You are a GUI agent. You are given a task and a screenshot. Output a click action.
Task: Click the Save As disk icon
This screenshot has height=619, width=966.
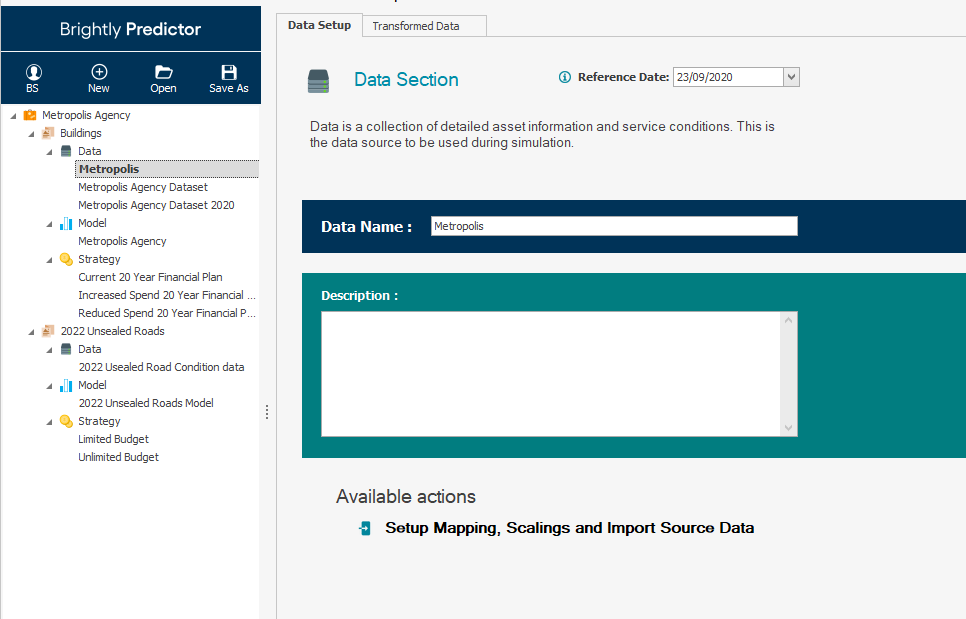228,72
